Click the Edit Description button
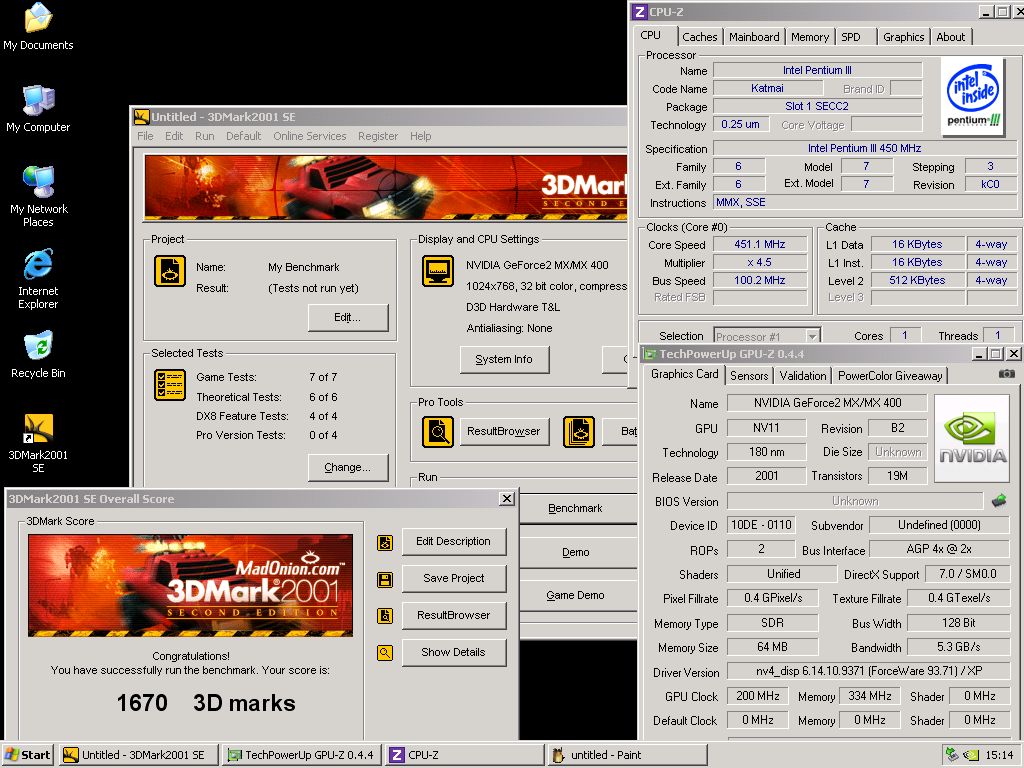Viewport: 1024px width, 768px height. click(454, 541)
